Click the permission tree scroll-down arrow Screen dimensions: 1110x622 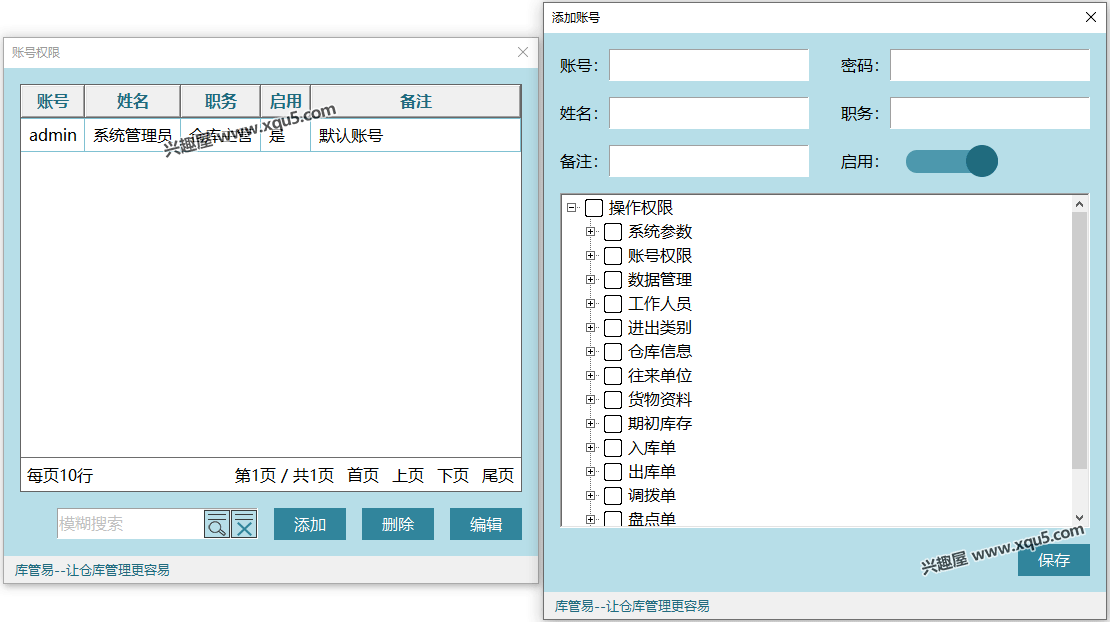coord(1080,517)
